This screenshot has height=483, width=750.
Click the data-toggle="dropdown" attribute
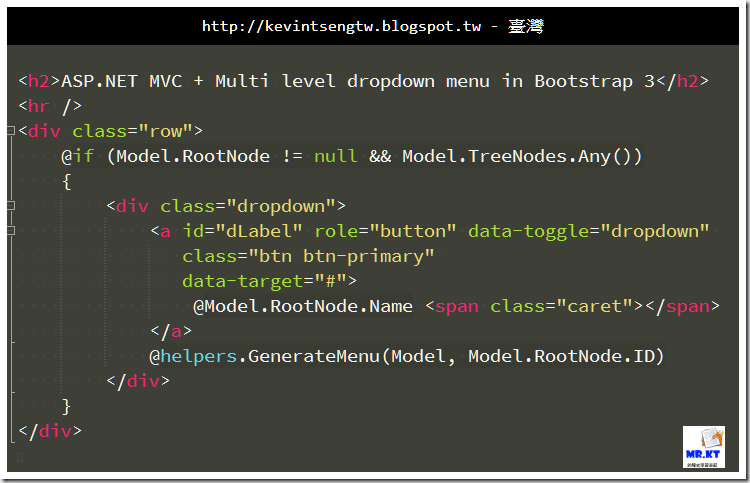[589, 231]
